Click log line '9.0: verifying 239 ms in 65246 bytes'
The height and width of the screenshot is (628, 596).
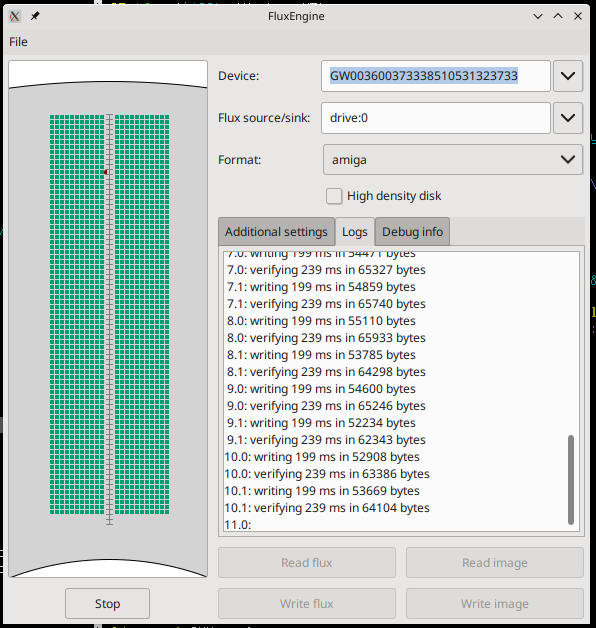326,406
